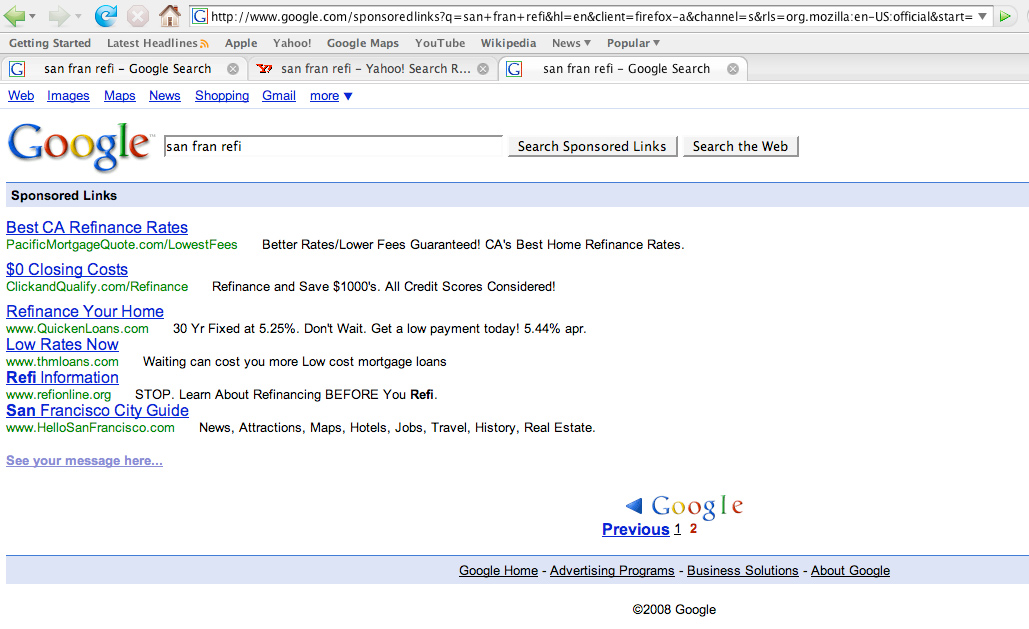Open the News link in Google navigation

coord(165,96)
